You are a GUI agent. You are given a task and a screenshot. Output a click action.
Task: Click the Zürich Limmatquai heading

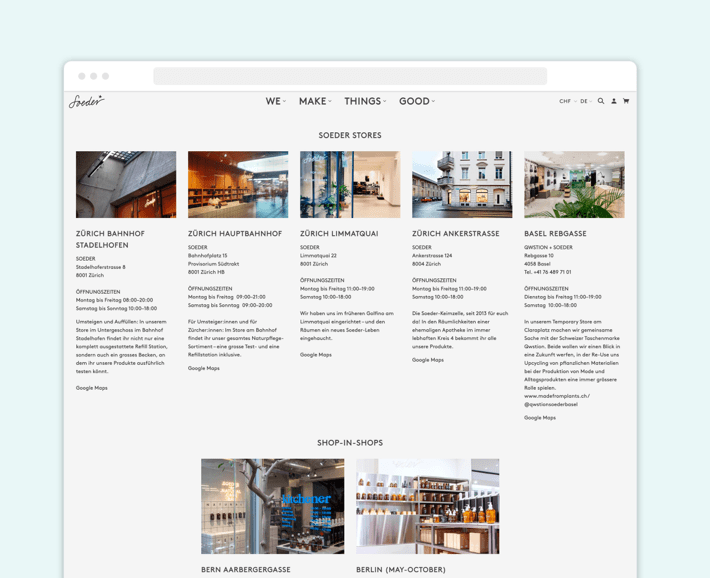pyautogui.click(x=339, y=233)
